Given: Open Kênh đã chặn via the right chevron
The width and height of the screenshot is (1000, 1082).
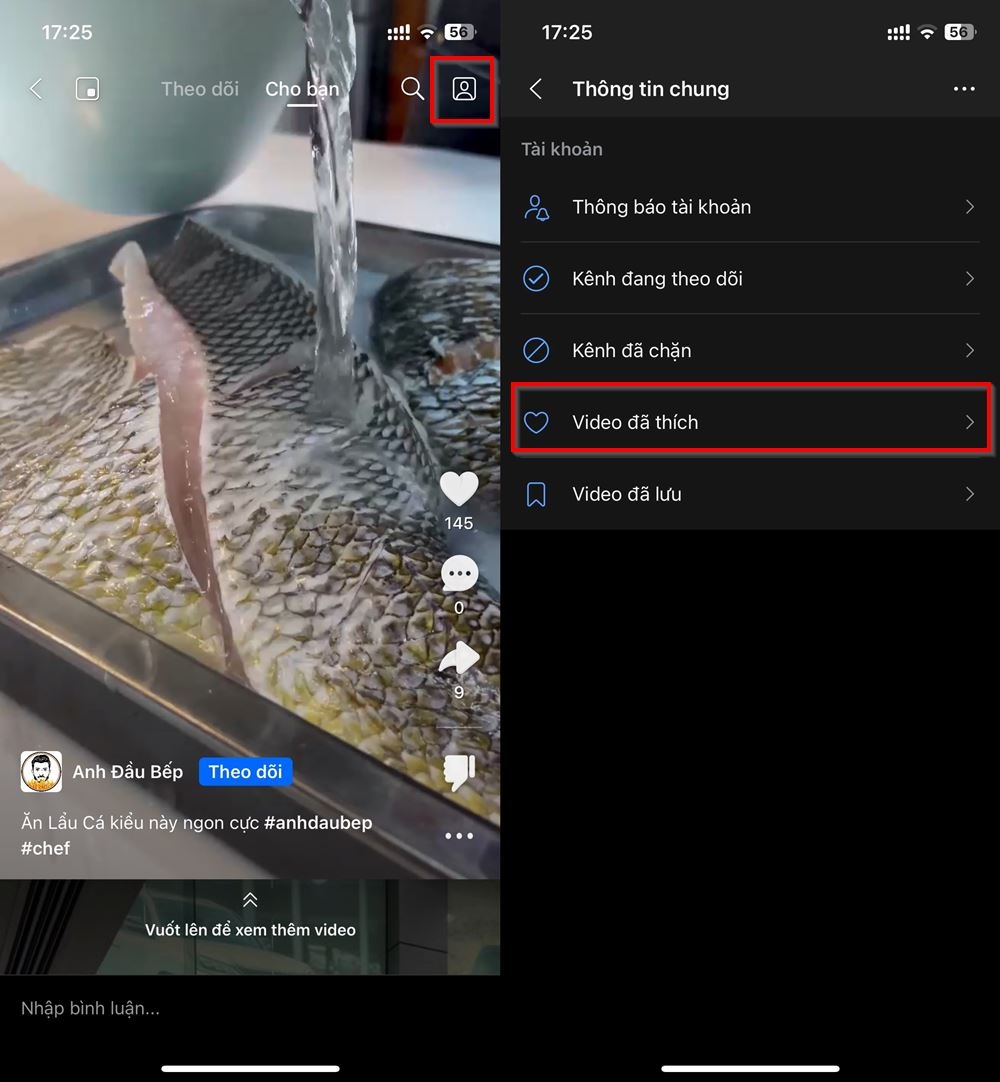Looking at the screenshot, I should tap(969, 350).
